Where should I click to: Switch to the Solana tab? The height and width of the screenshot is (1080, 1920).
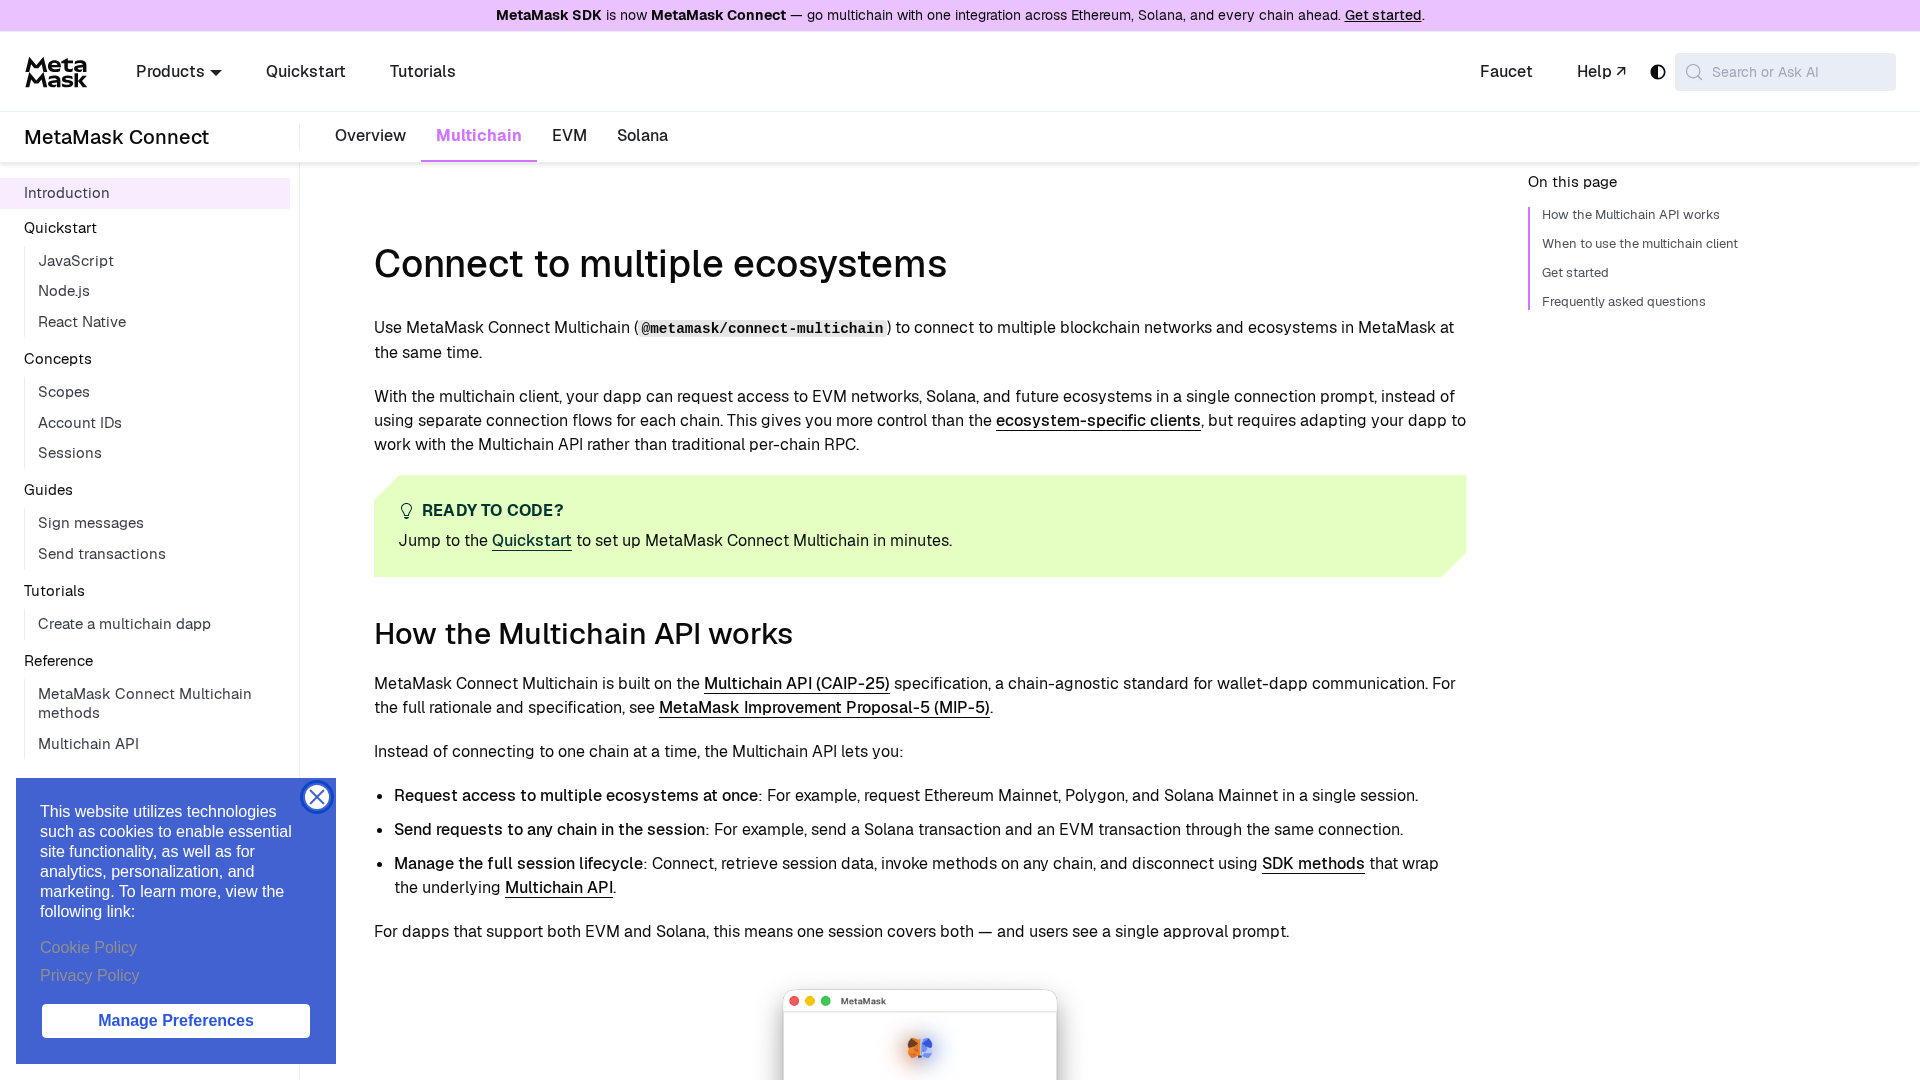tap(642, 136)
